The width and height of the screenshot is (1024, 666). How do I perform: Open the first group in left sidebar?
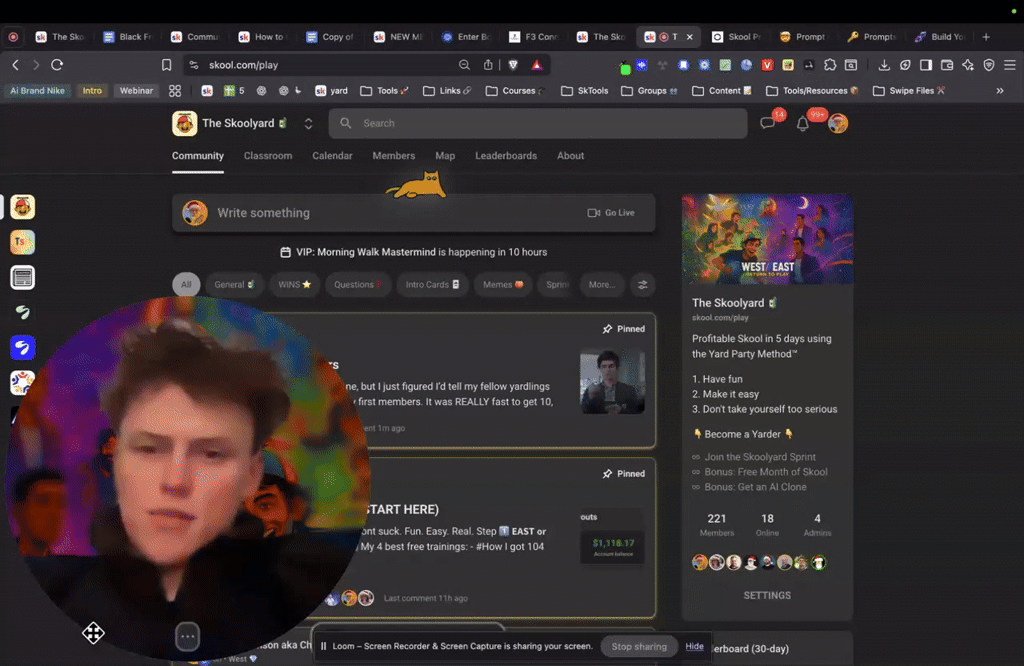click(x=22, y=207)
